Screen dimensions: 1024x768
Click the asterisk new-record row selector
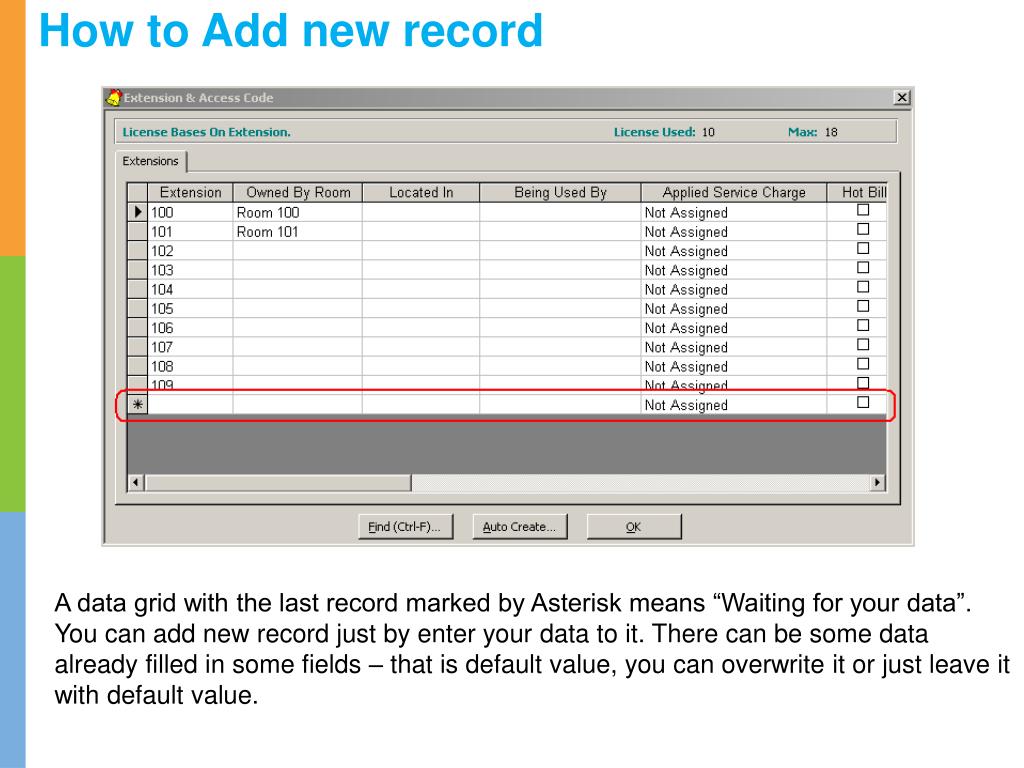137,405
